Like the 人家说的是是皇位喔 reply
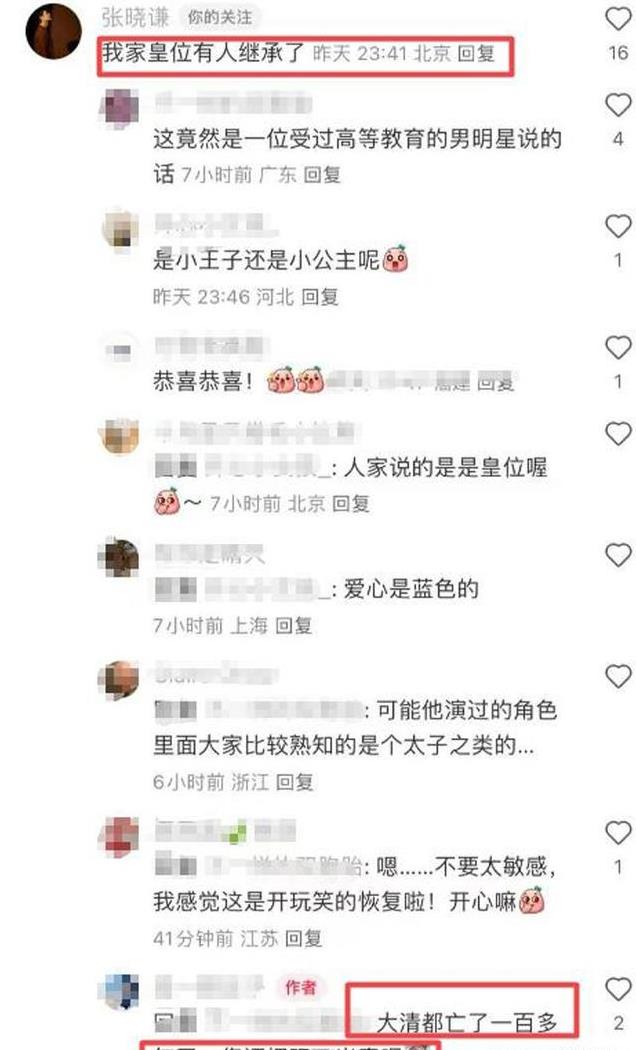Viewport: 636px width, 1050px height. pyautogui.click(x=618, y=433)
